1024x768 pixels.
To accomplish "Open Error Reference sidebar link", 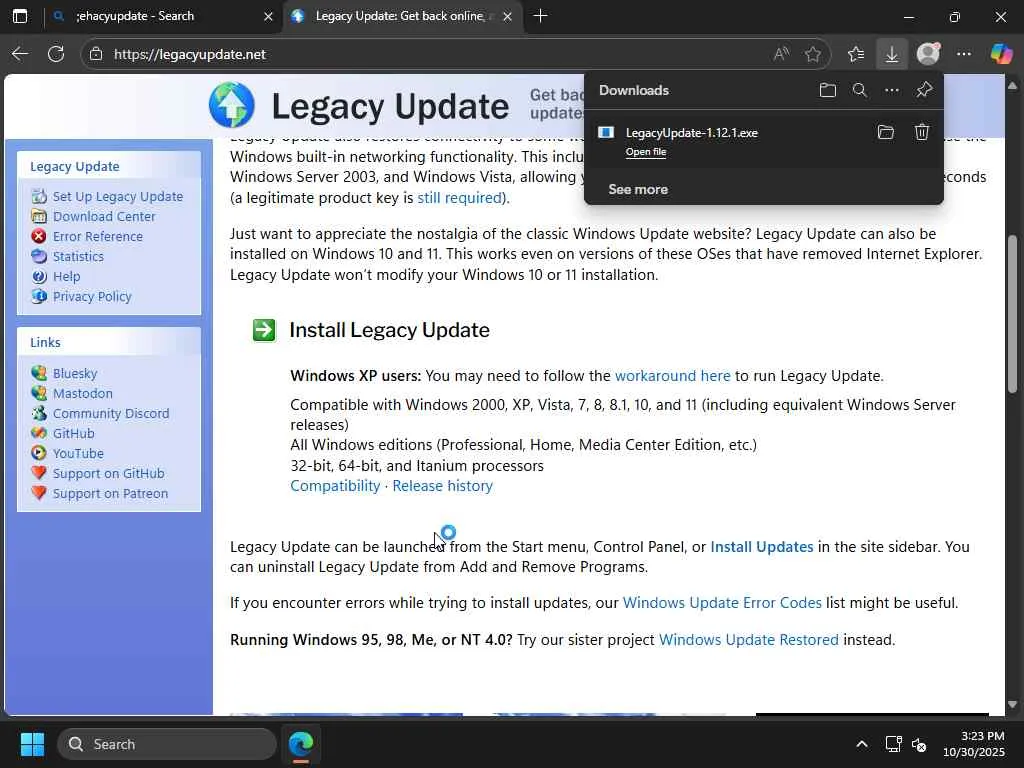I will pos(98,236).
